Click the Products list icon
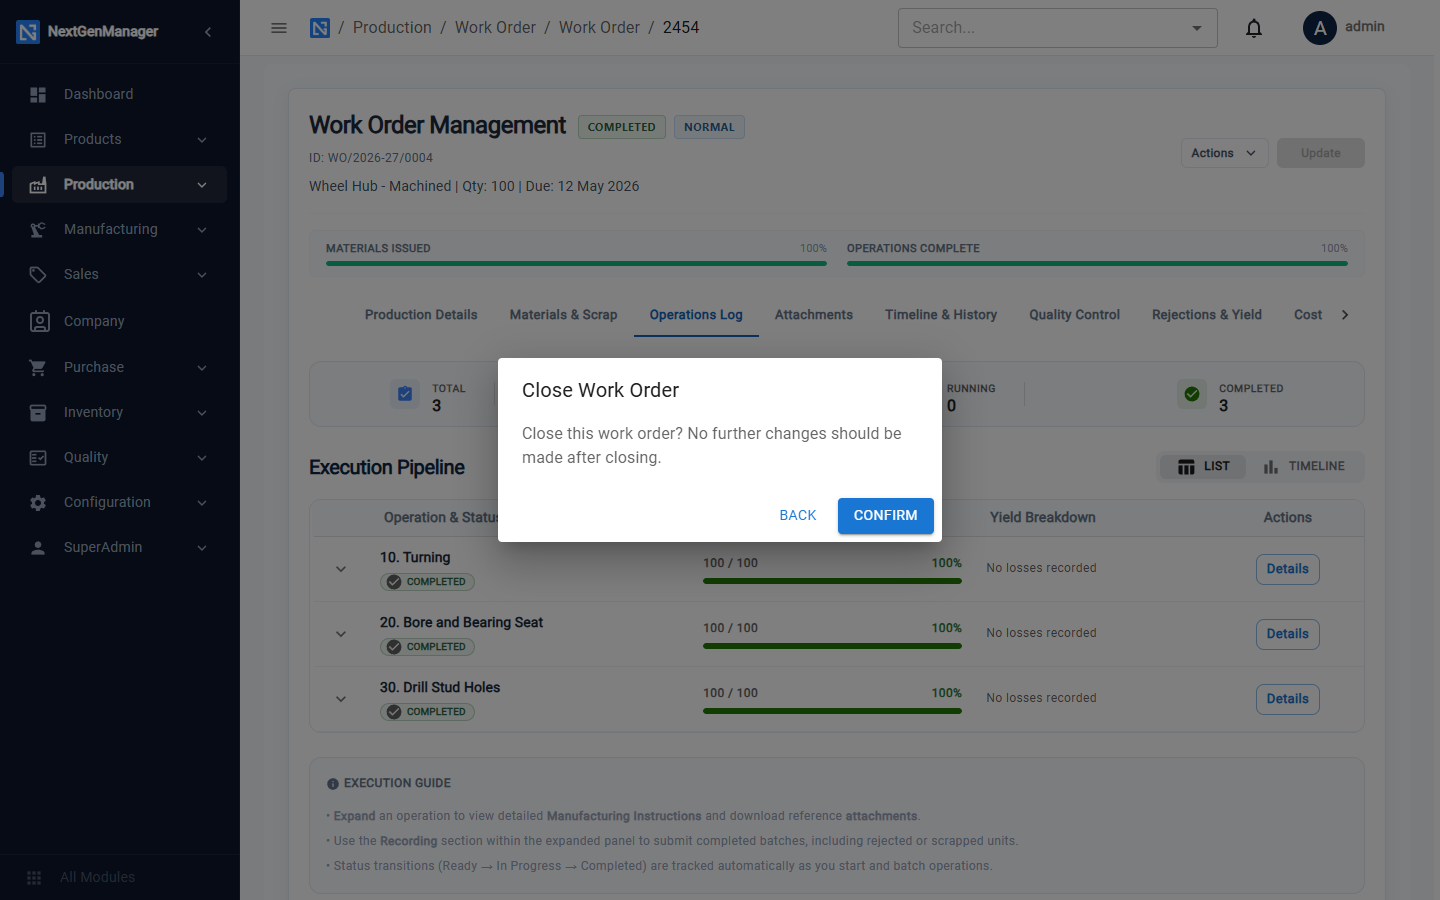The width and height of the screenshot is (1440, 900). pyautogui.click(x=38, y=140)
